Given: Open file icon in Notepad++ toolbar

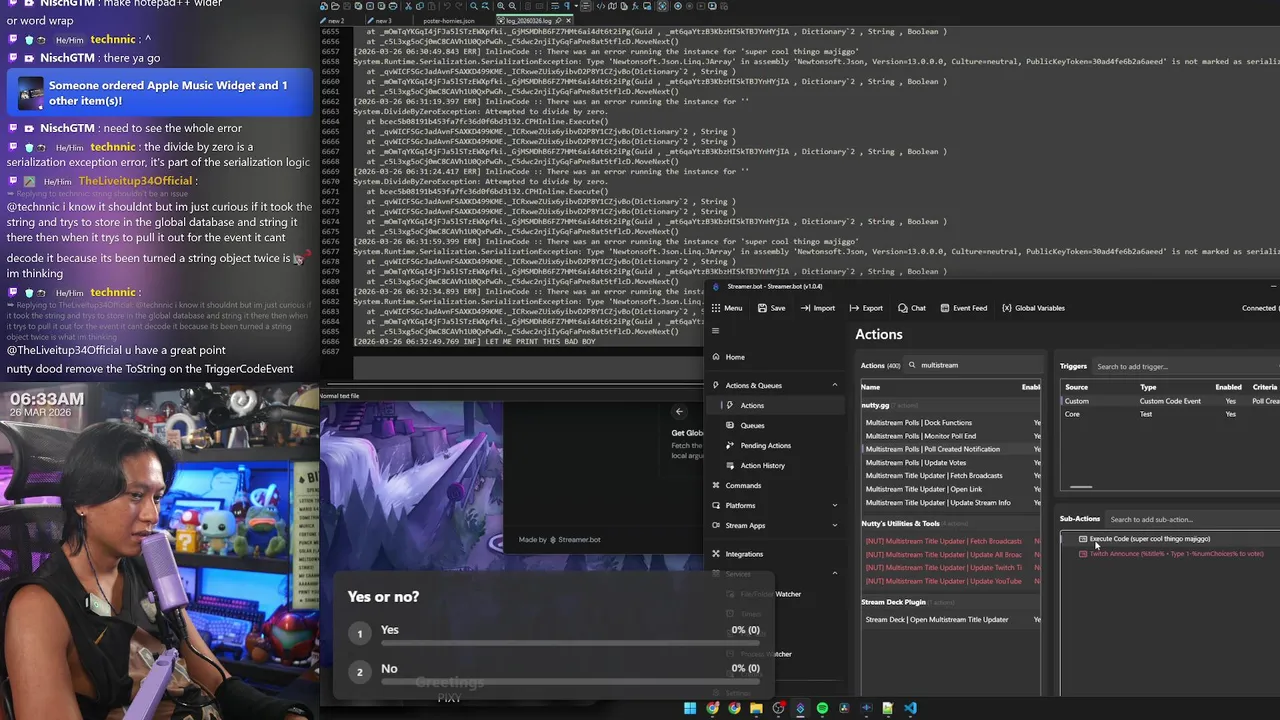Looking at the screenshot, I should pos(335,6).
